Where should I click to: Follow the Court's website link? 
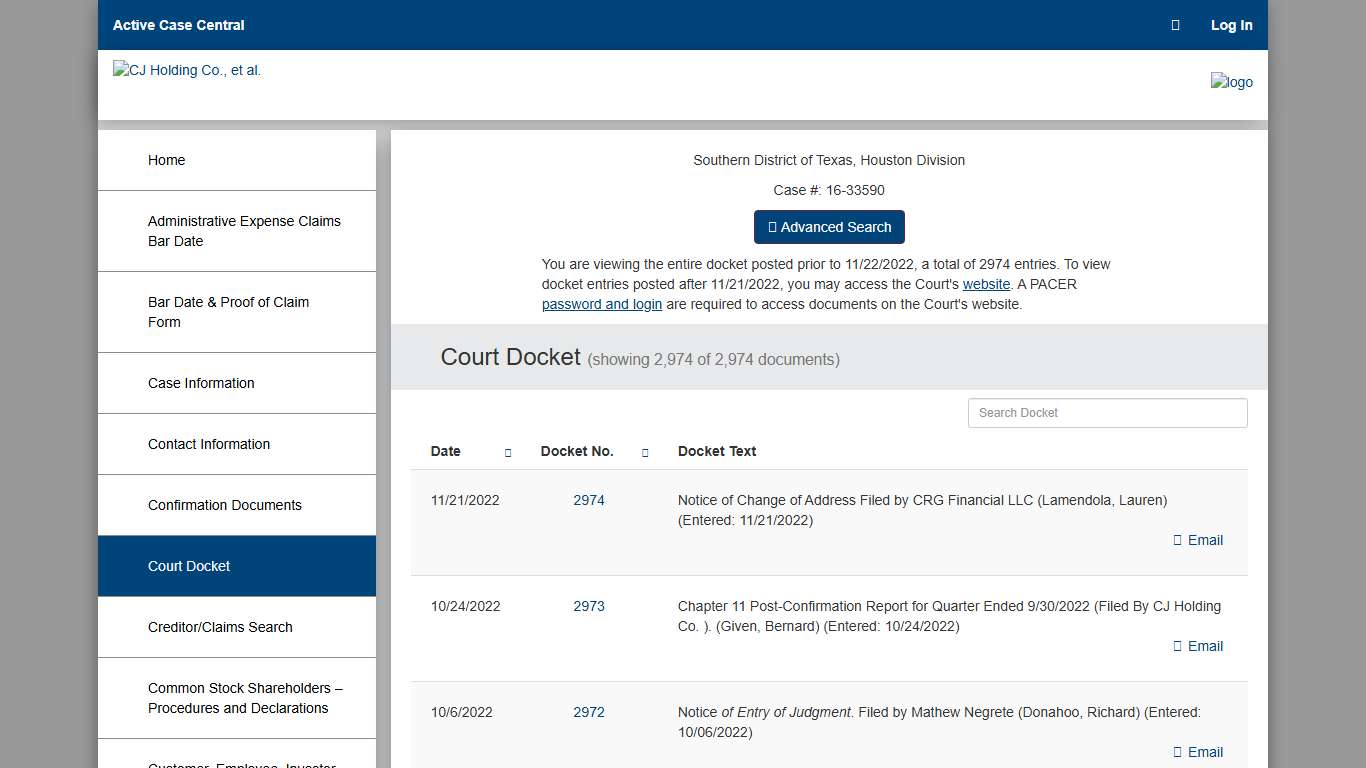pyautogui.click(x=986, y=284)
